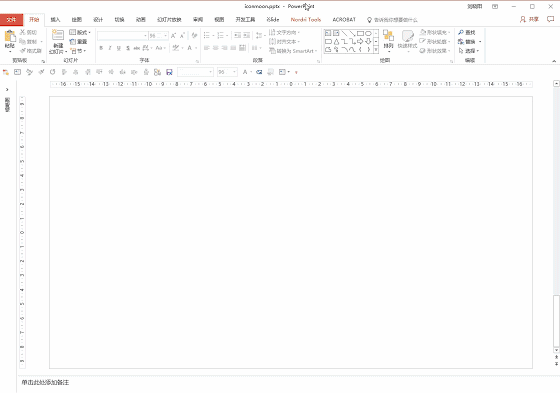
Task: Click the Decrease Indent icon
Action: (x=238, y=35)
